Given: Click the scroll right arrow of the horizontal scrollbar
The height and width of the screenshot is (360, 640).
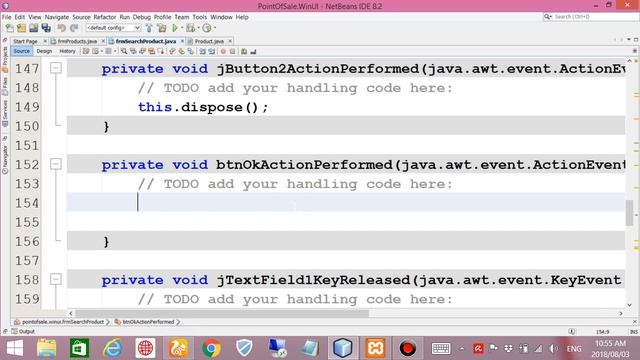Looking at the screenshot, I should tap(621, 313).
